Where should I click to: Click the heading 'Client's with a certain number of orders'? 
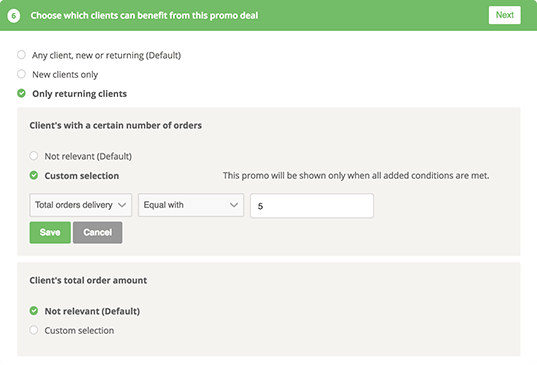[x=115, y=125]
